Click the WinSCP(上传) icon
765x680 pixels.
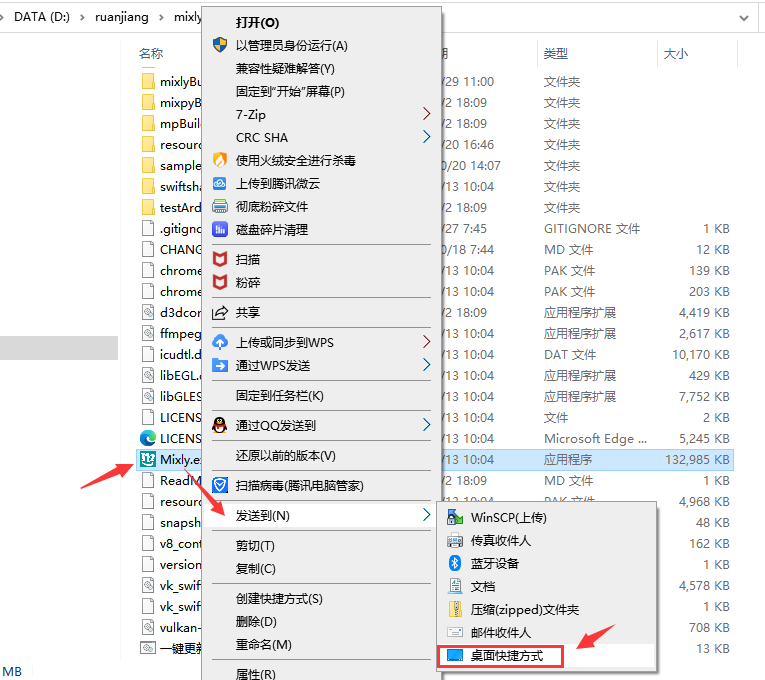455,517
